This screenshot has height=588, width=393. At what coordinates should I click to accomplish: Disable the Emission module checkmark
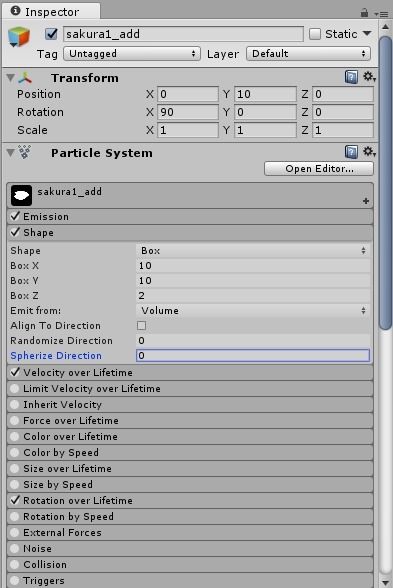click(x=15, y=216)
